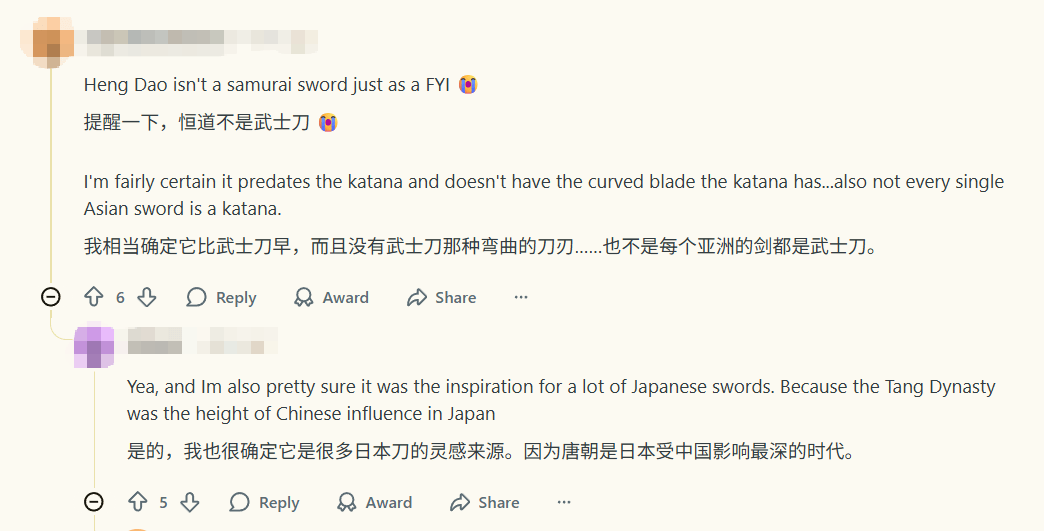
Task: Upvote the Heng Dao samurai sword comment
Action: coord(94,297)
